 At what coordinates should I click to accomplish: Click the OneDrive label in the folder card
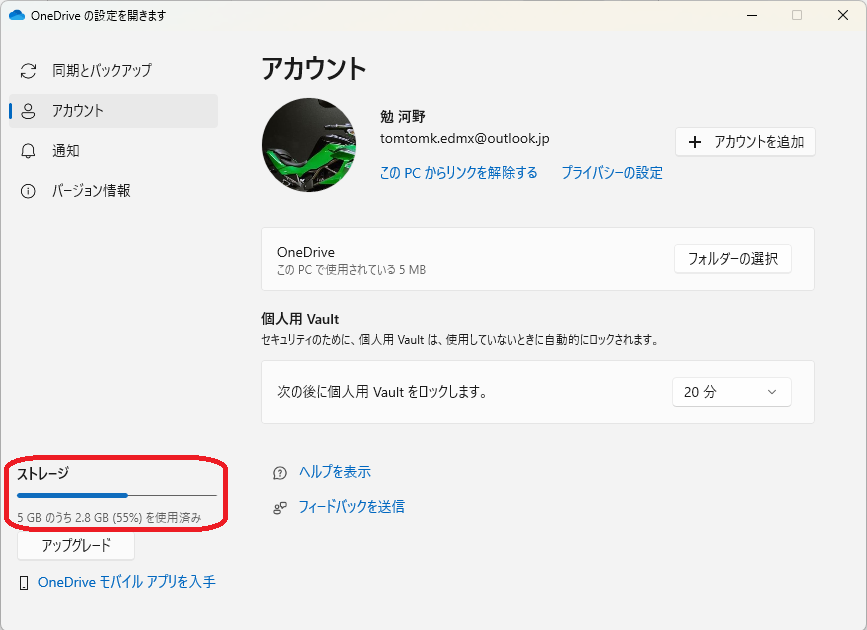(306, 252)
